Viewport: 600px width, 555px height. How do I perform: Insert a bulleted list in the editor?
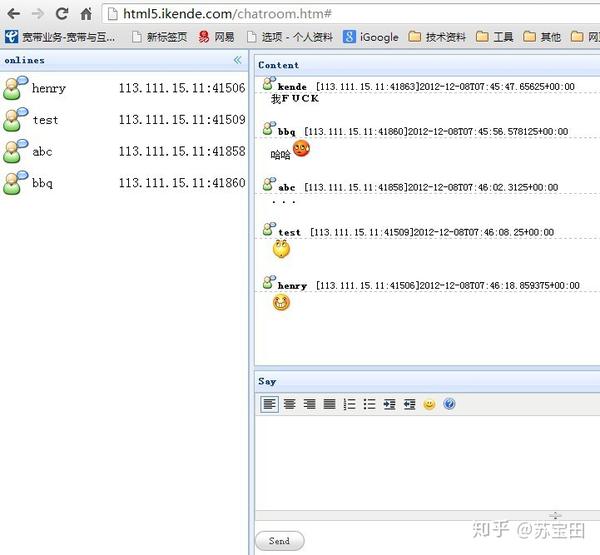[370, 404]
